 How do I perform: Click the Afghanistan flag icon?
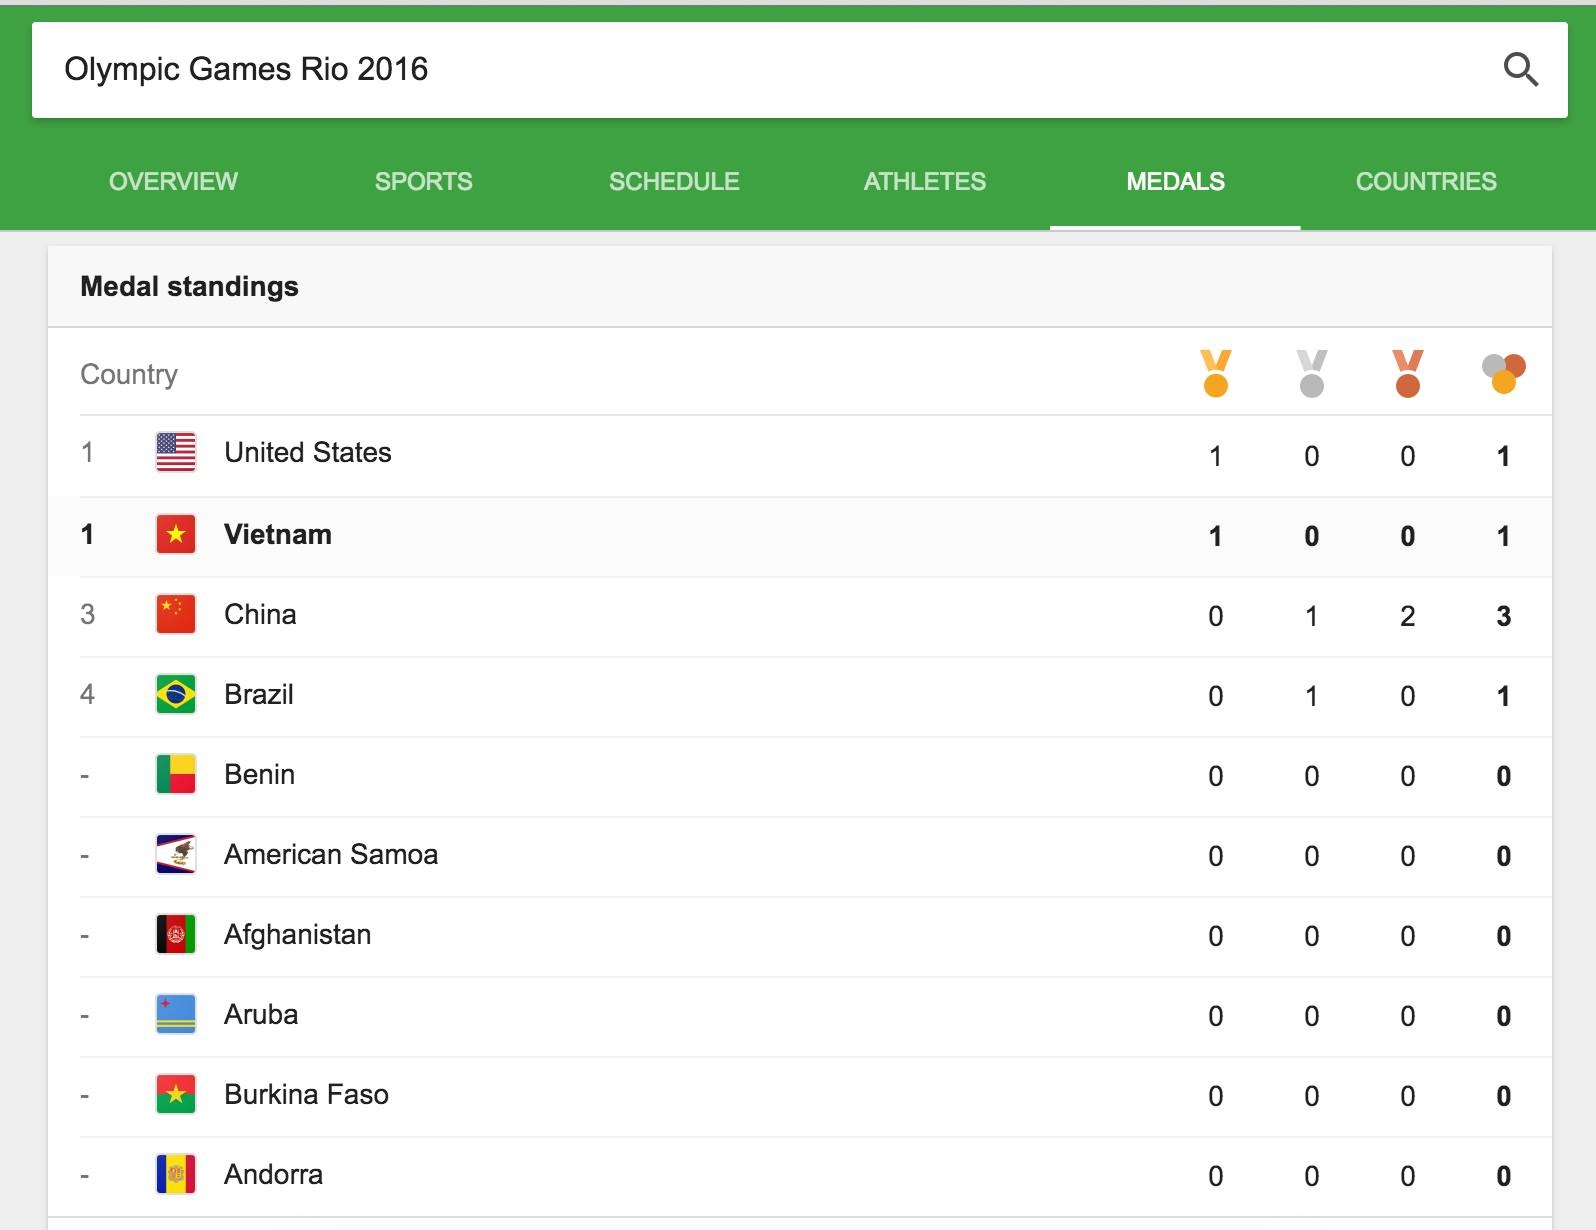click(175, 933)
